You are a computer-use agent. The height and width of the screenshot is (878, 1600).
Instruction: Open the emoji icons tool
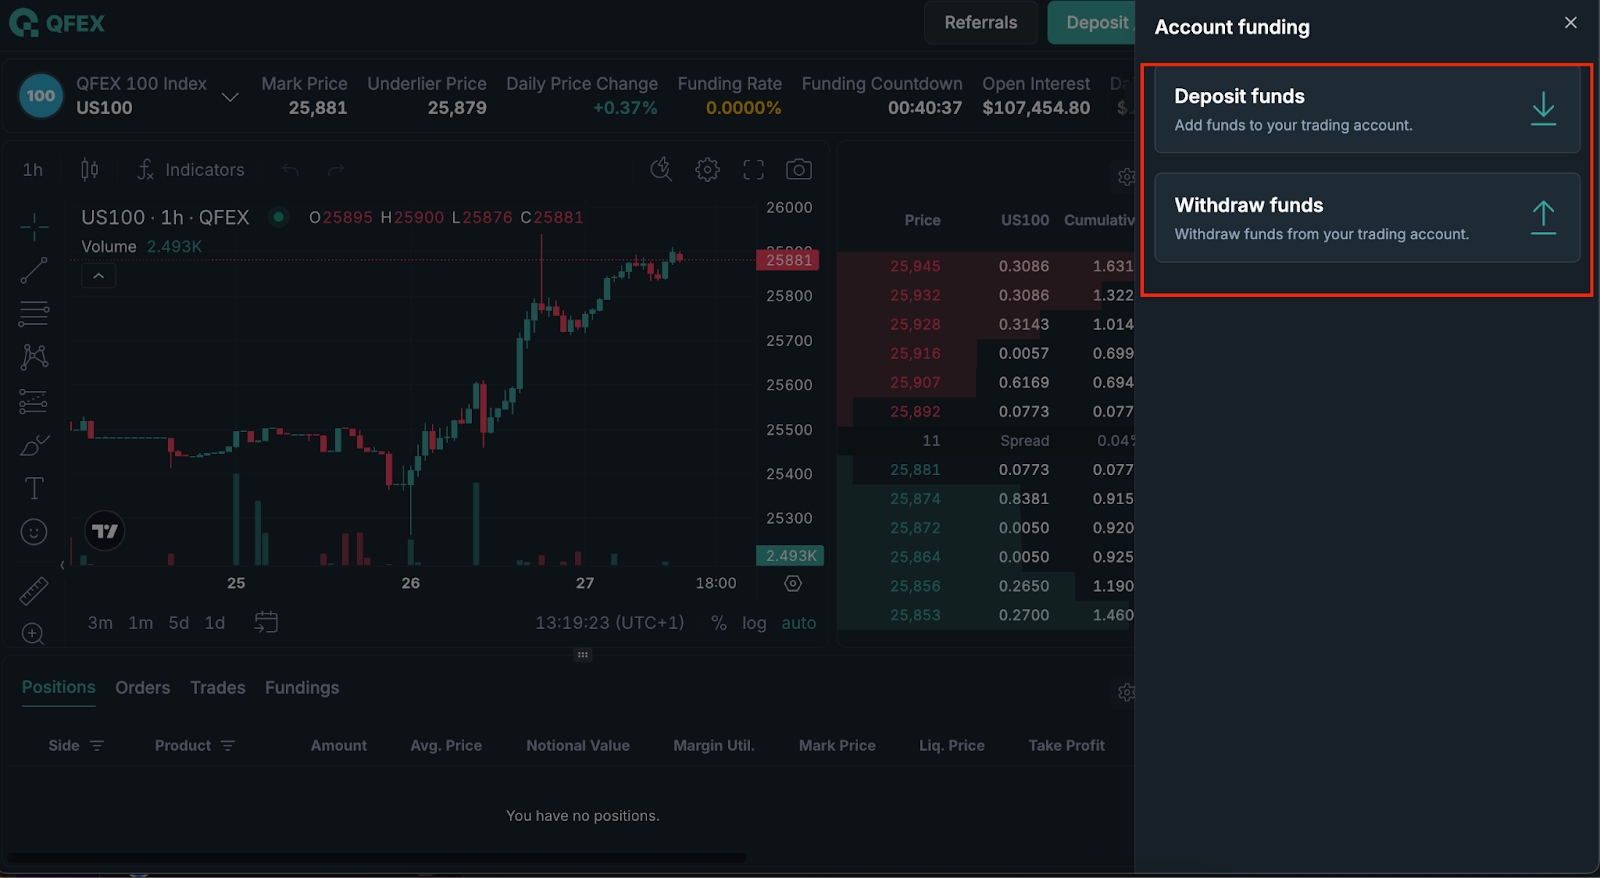tap(34, 532)
